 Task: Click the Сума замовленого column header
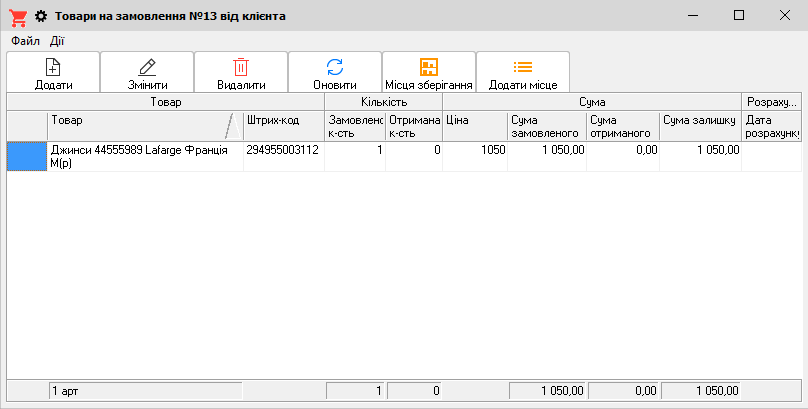pyautogui.click(x=546, y=126)
